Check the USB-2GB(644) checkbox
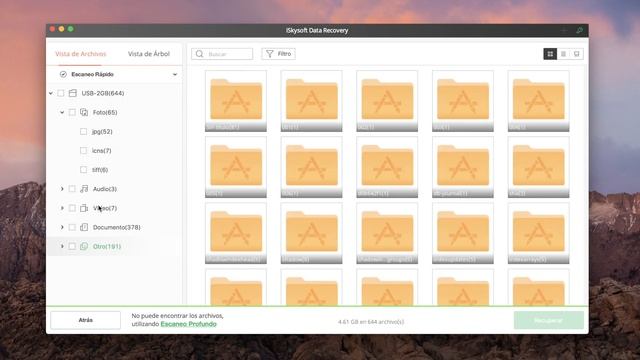This screenshot has height=360, width=640. click(60, 93)
